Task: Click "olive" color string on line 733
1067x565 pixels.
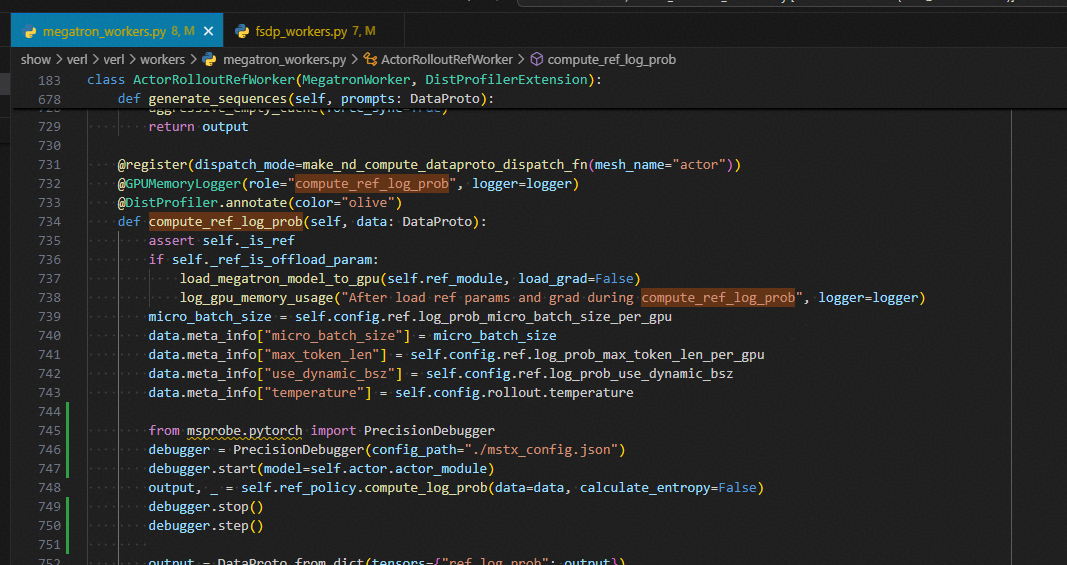Action: coord(368,202)
